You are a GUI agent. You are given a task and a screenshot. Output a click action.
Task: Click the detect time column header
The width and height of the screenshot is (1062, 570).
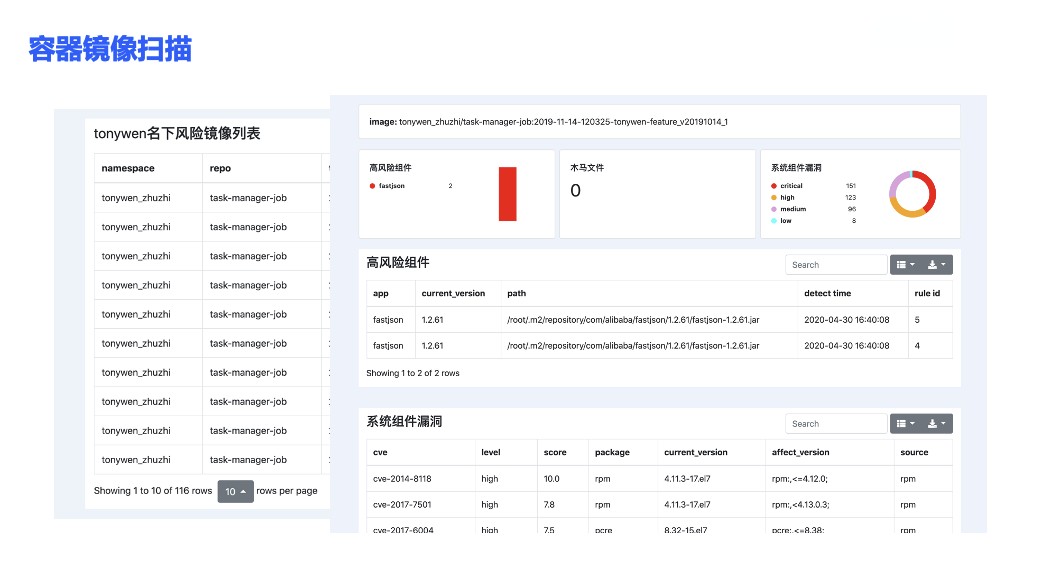827,294
